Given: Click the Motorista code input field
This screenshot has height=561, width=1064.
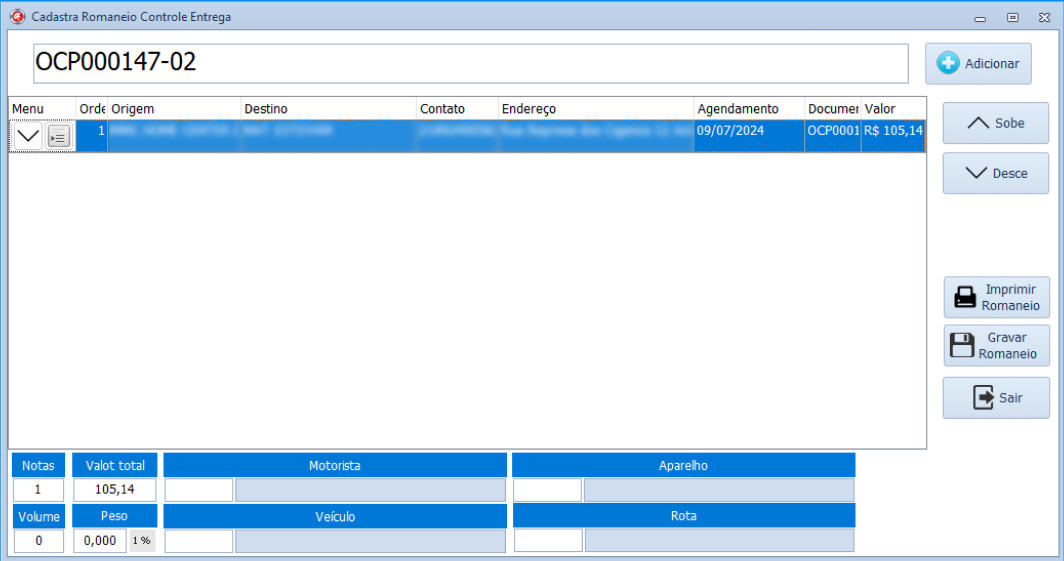Looking at the screenshot, I should point(199,490).
